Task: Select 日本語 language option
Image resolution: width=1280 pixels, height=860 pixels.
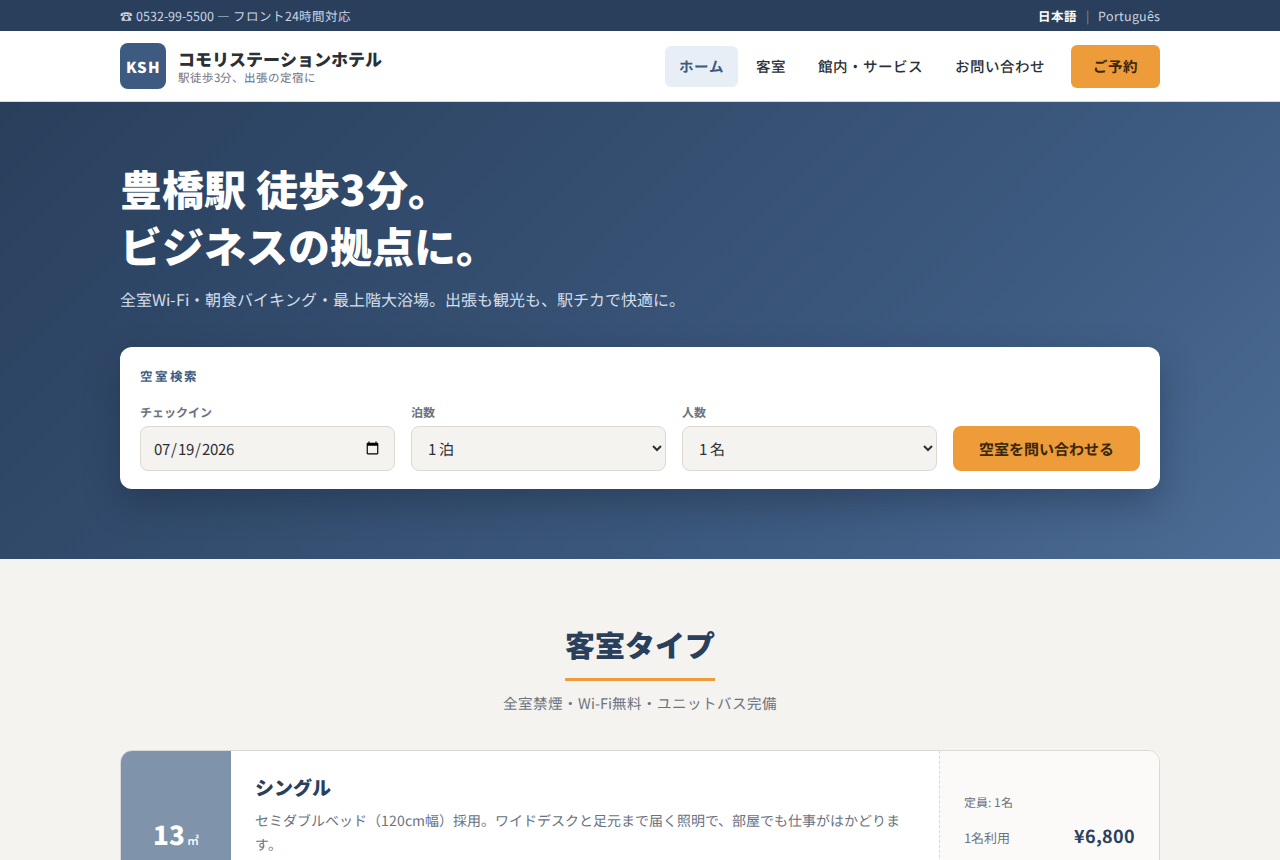Action: pyautogui.click(x=1057, y=16)
